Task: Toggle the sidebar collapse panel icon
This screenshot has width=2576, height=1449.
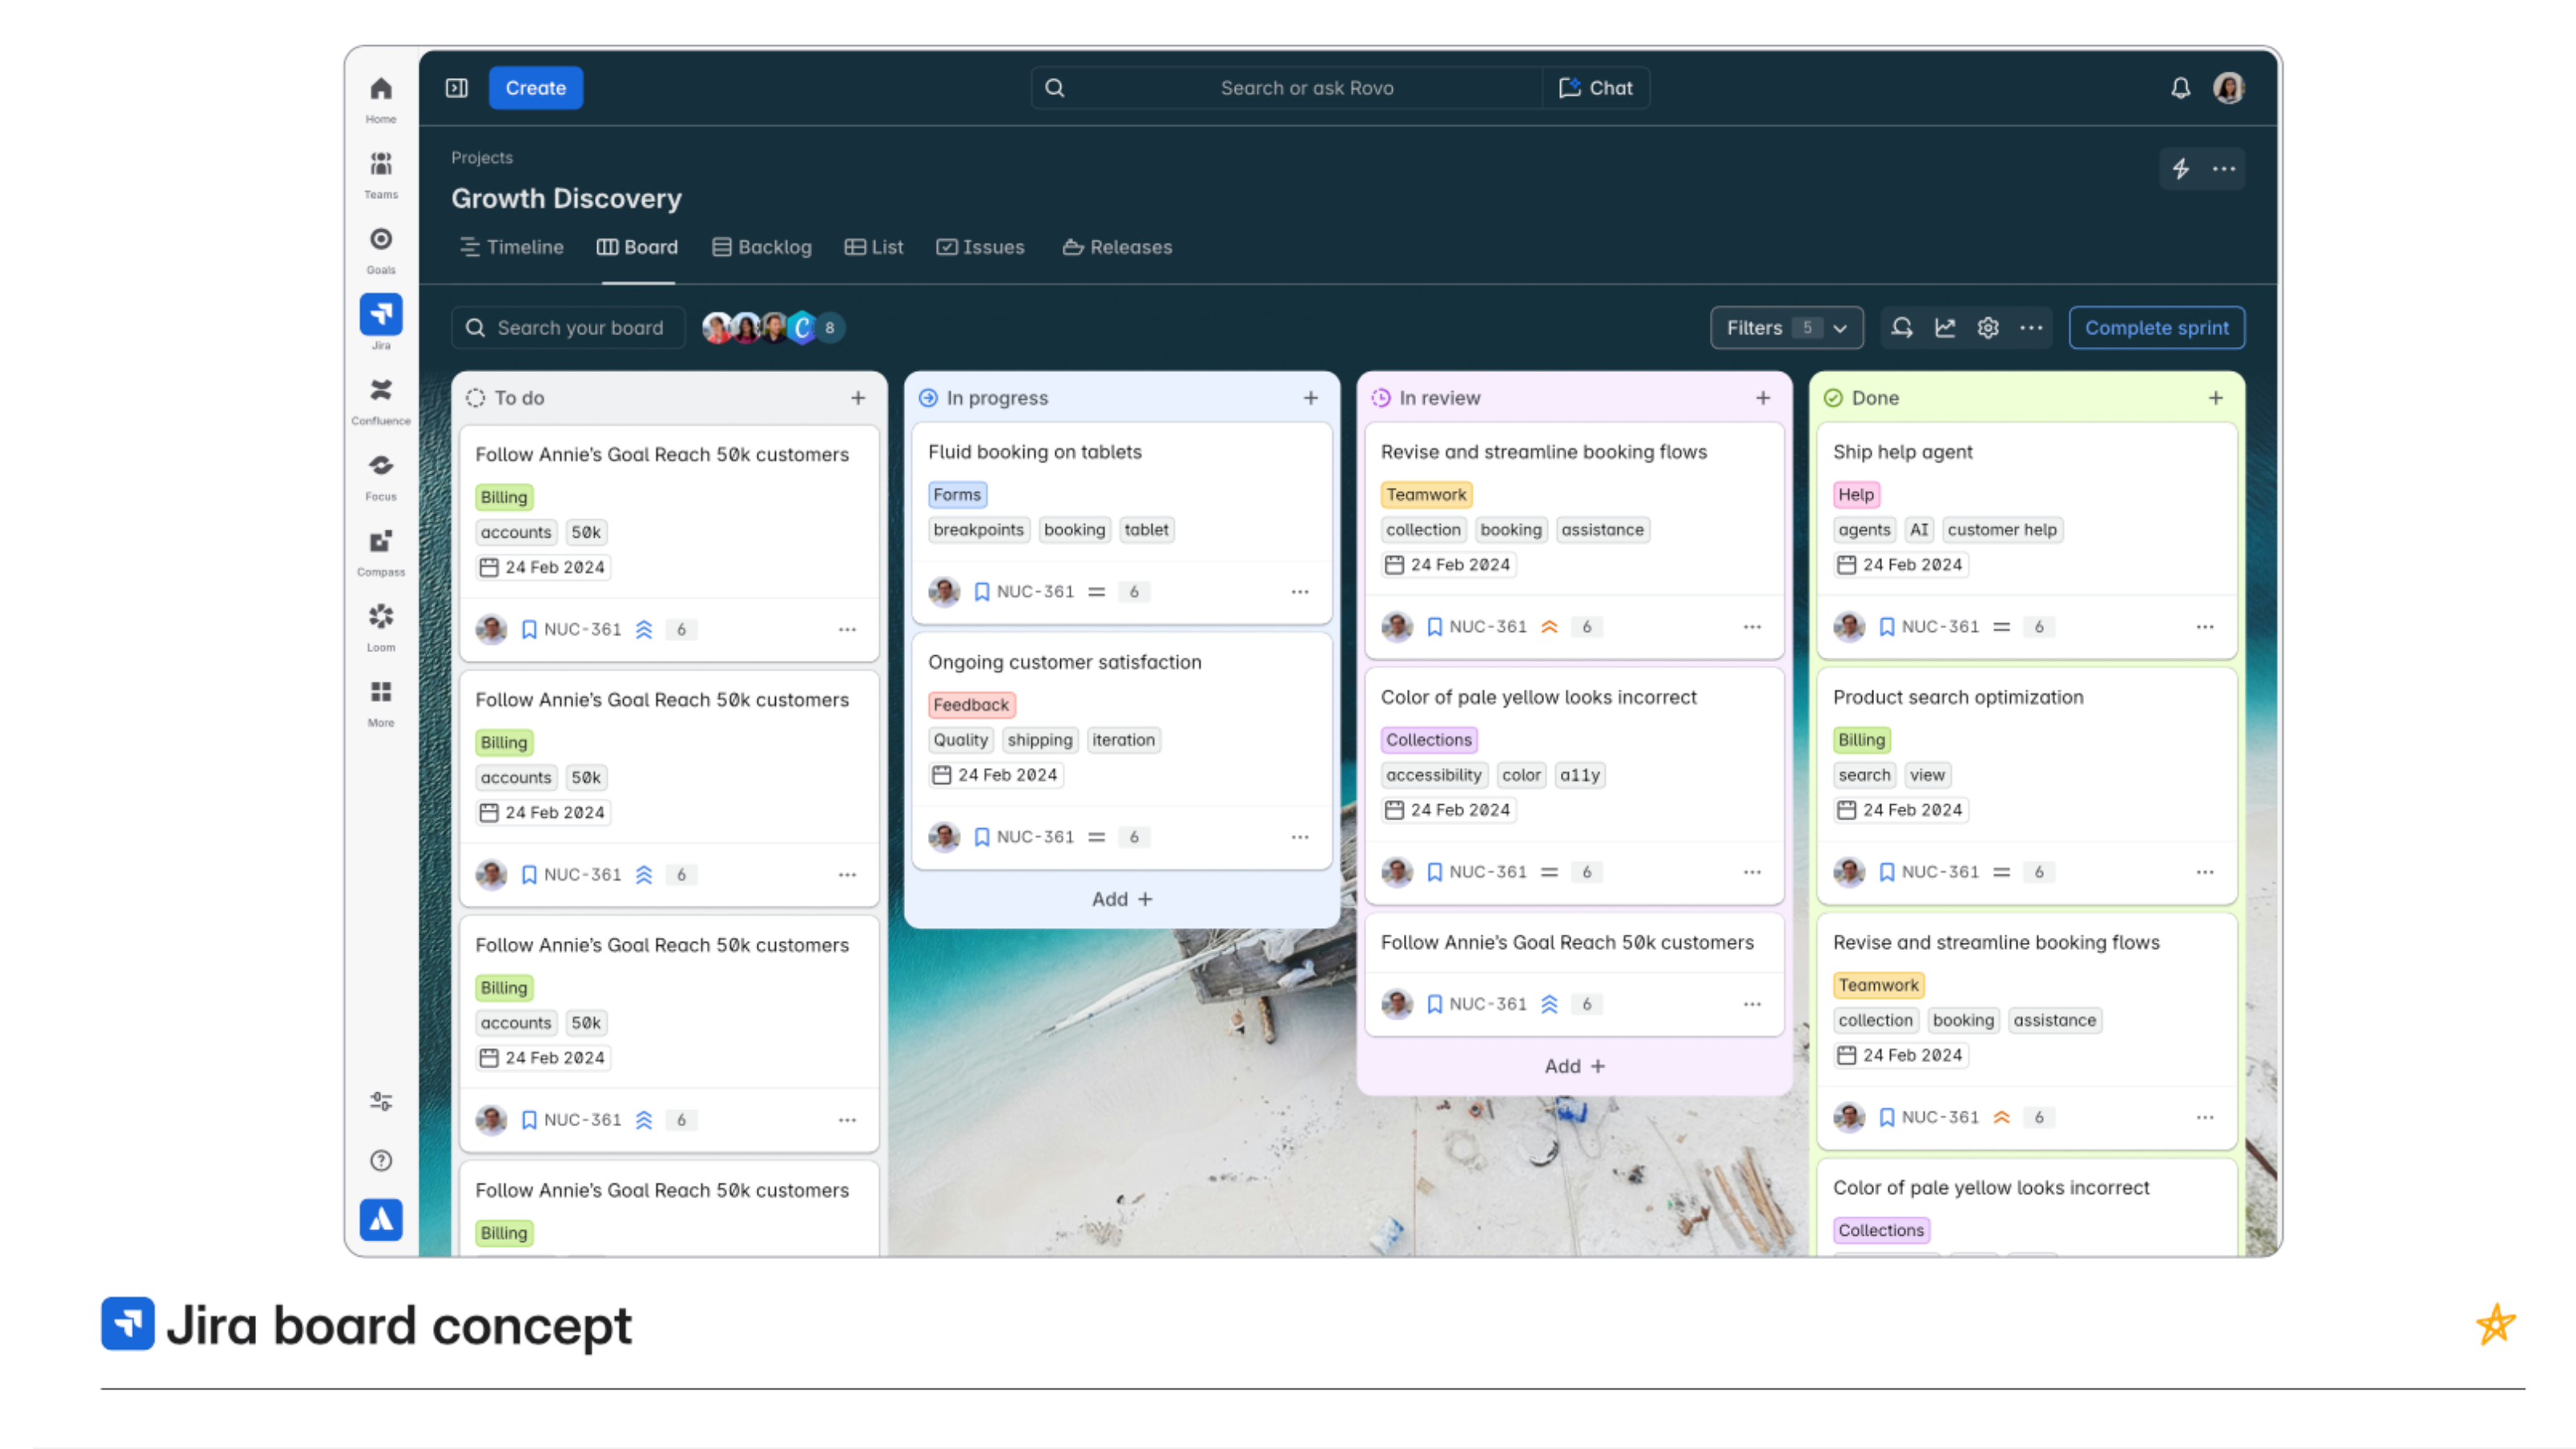Action: 457,88
